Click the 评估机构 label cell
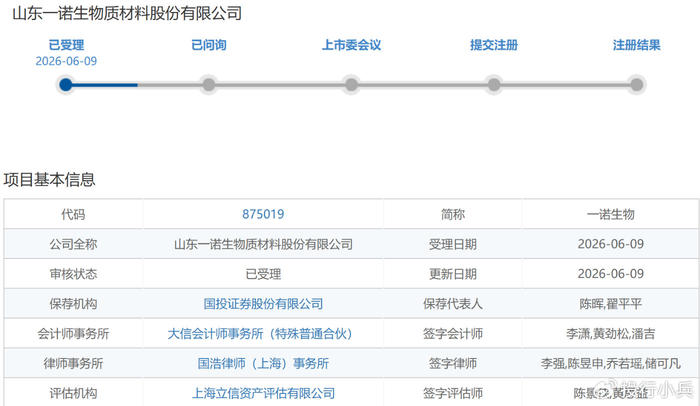This screenshot has height=406, width=700. [x=73, y=392]
